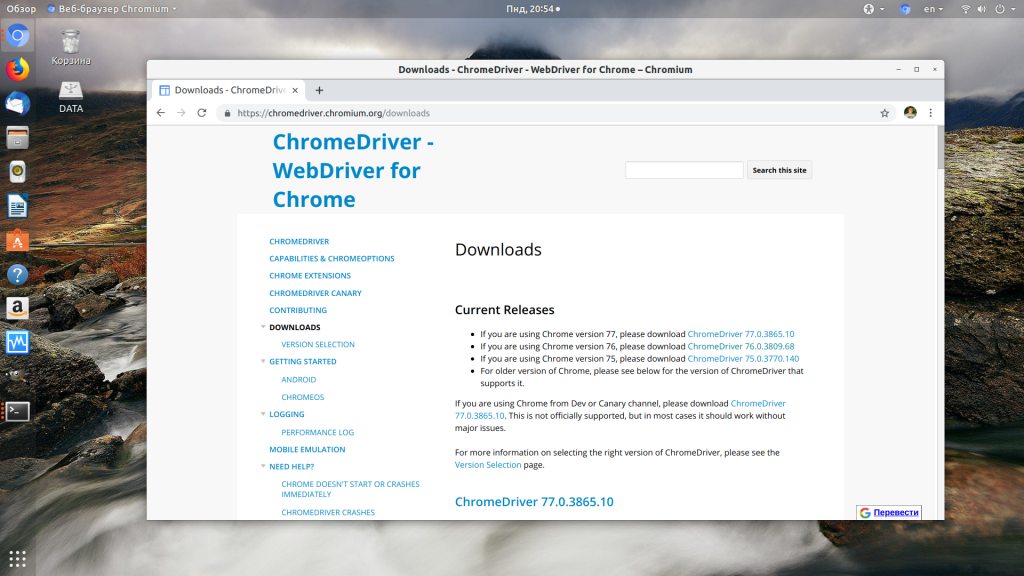Show applications grid in the dock
Screen dimensions: 1024x576
click(17, 558)
